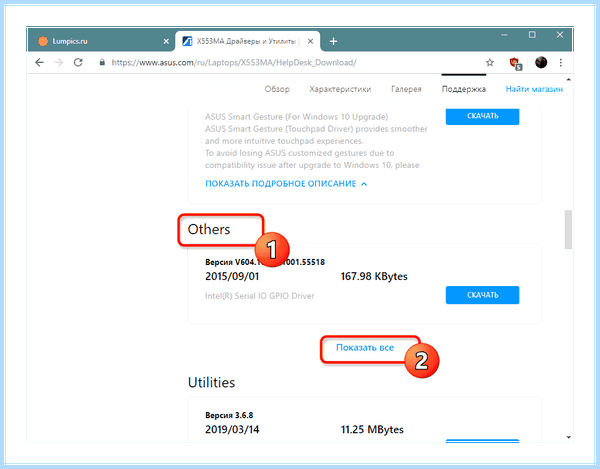Download Intel Serial IO GPIO Driver

pyautogui.click(x=482, y=295)
